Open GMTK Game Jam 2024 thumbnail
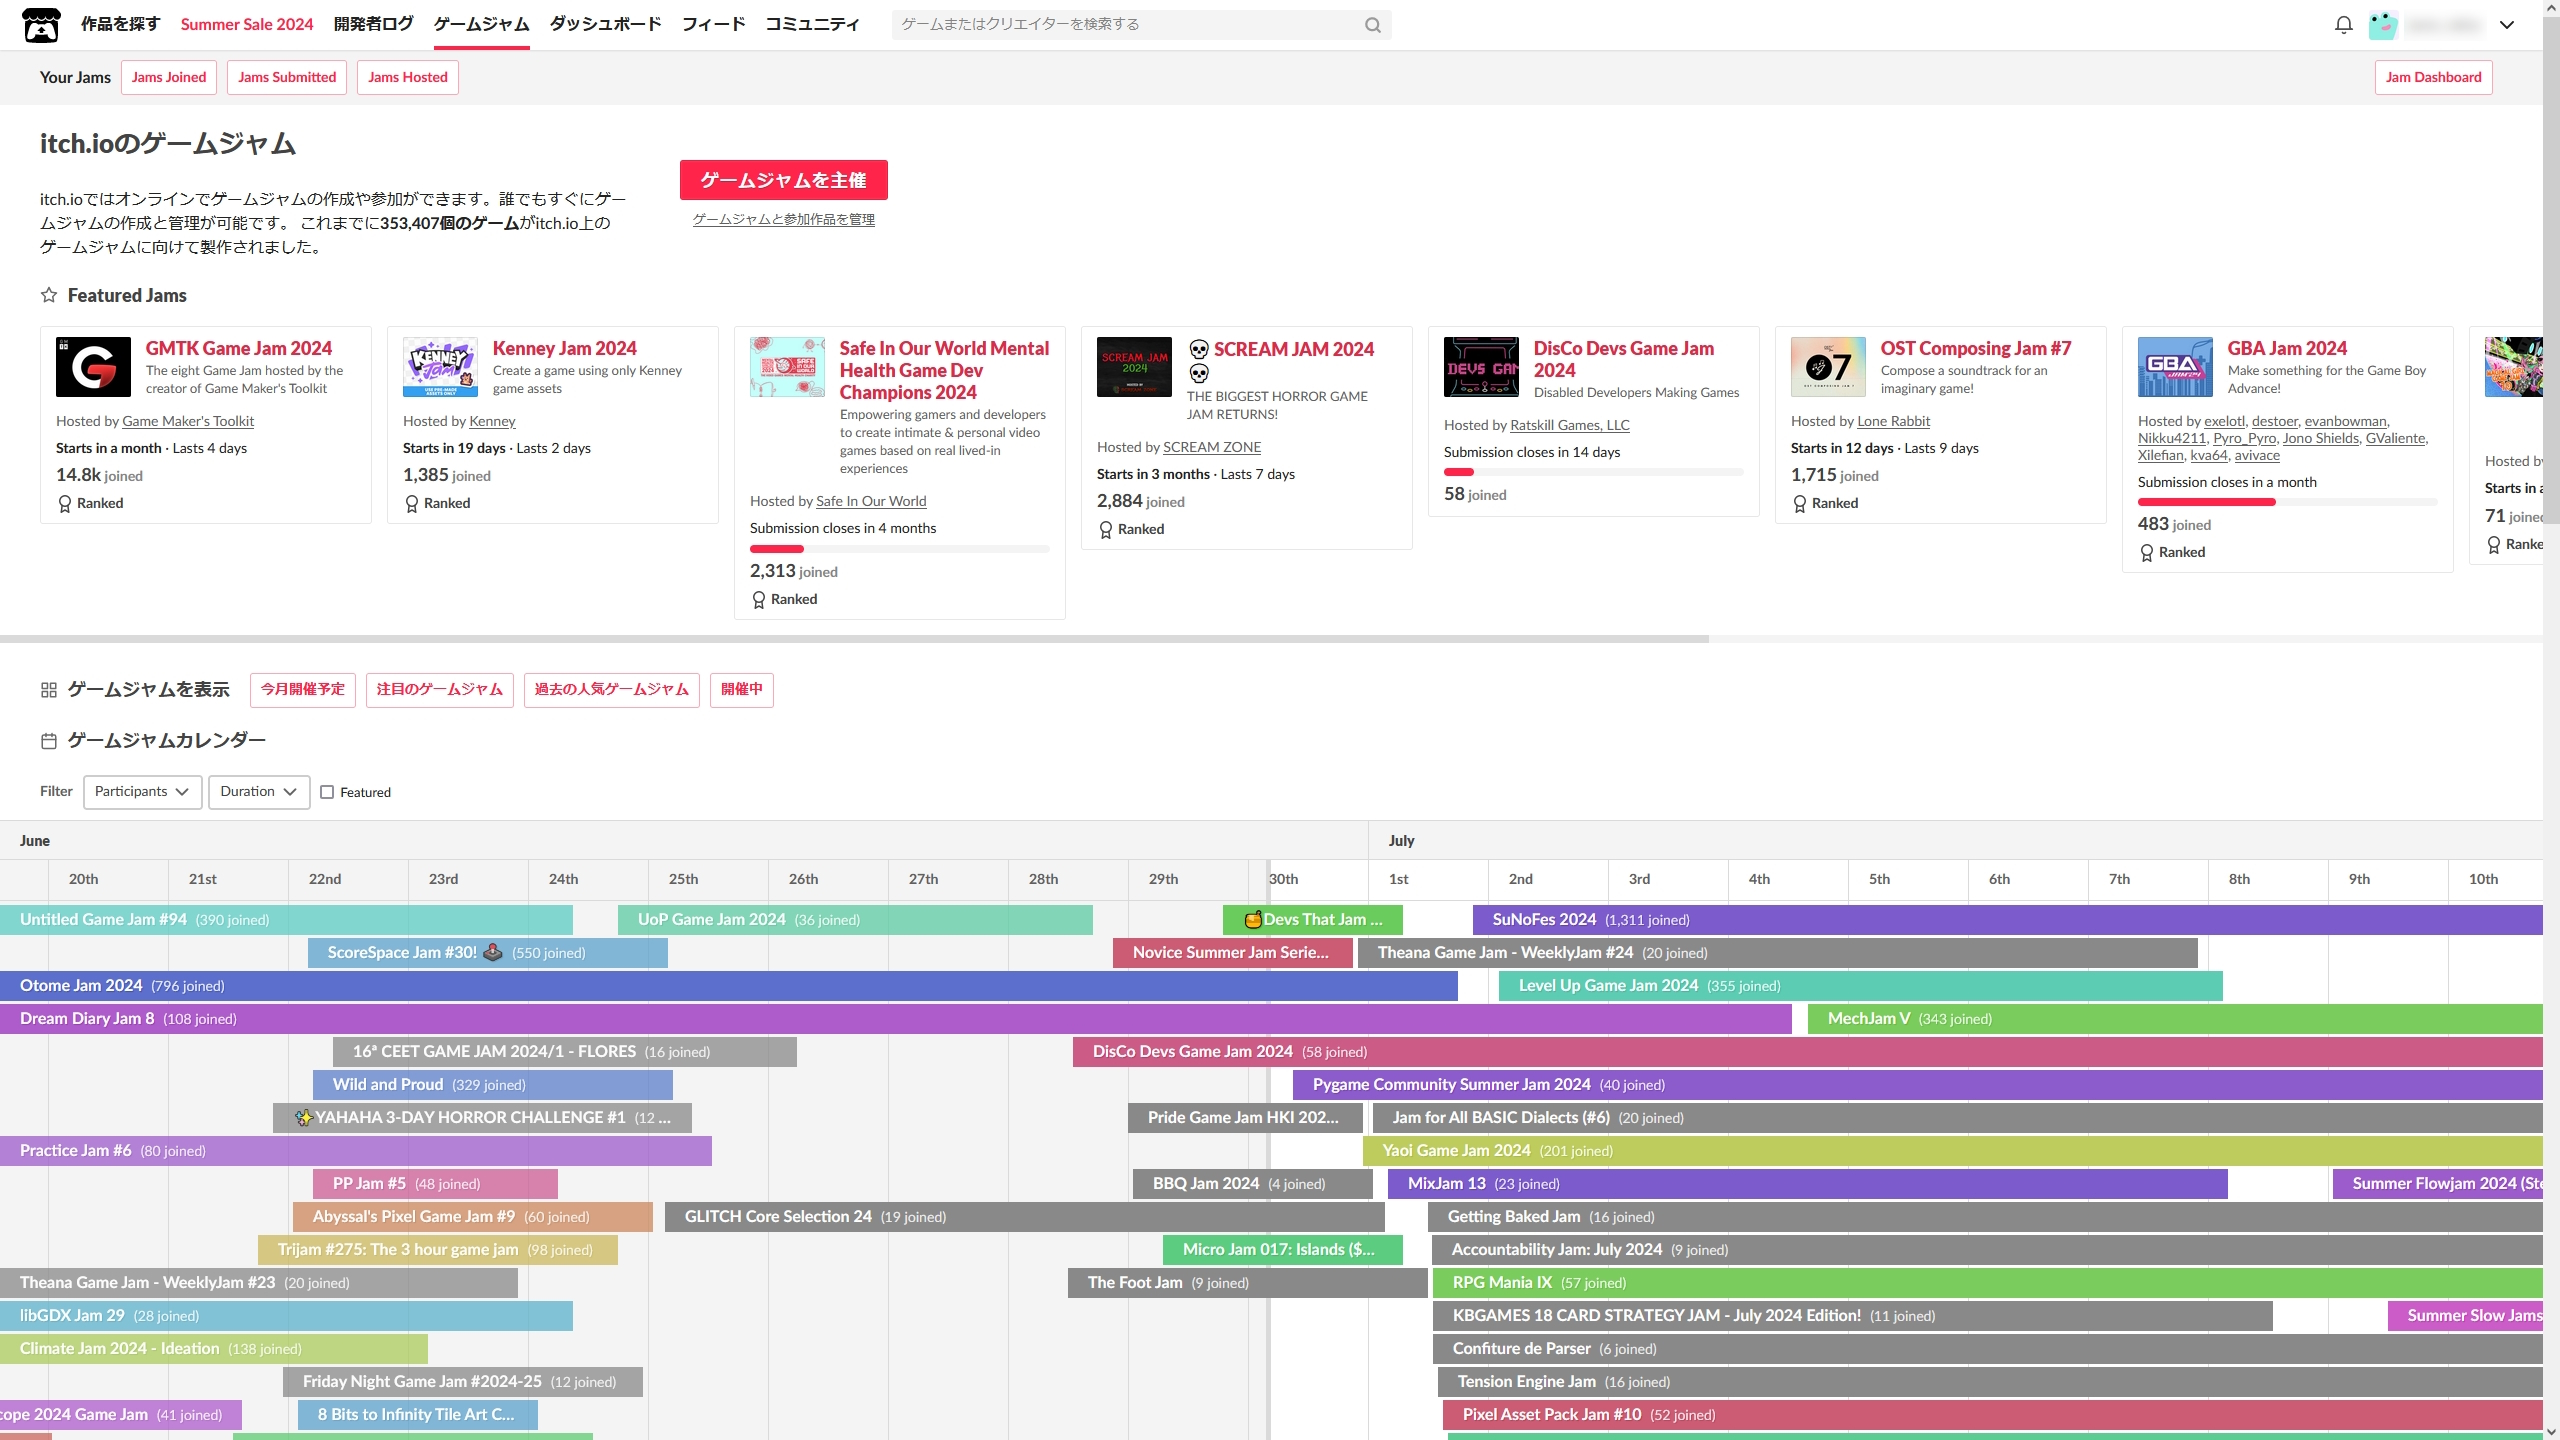 (x=93, y=367)
